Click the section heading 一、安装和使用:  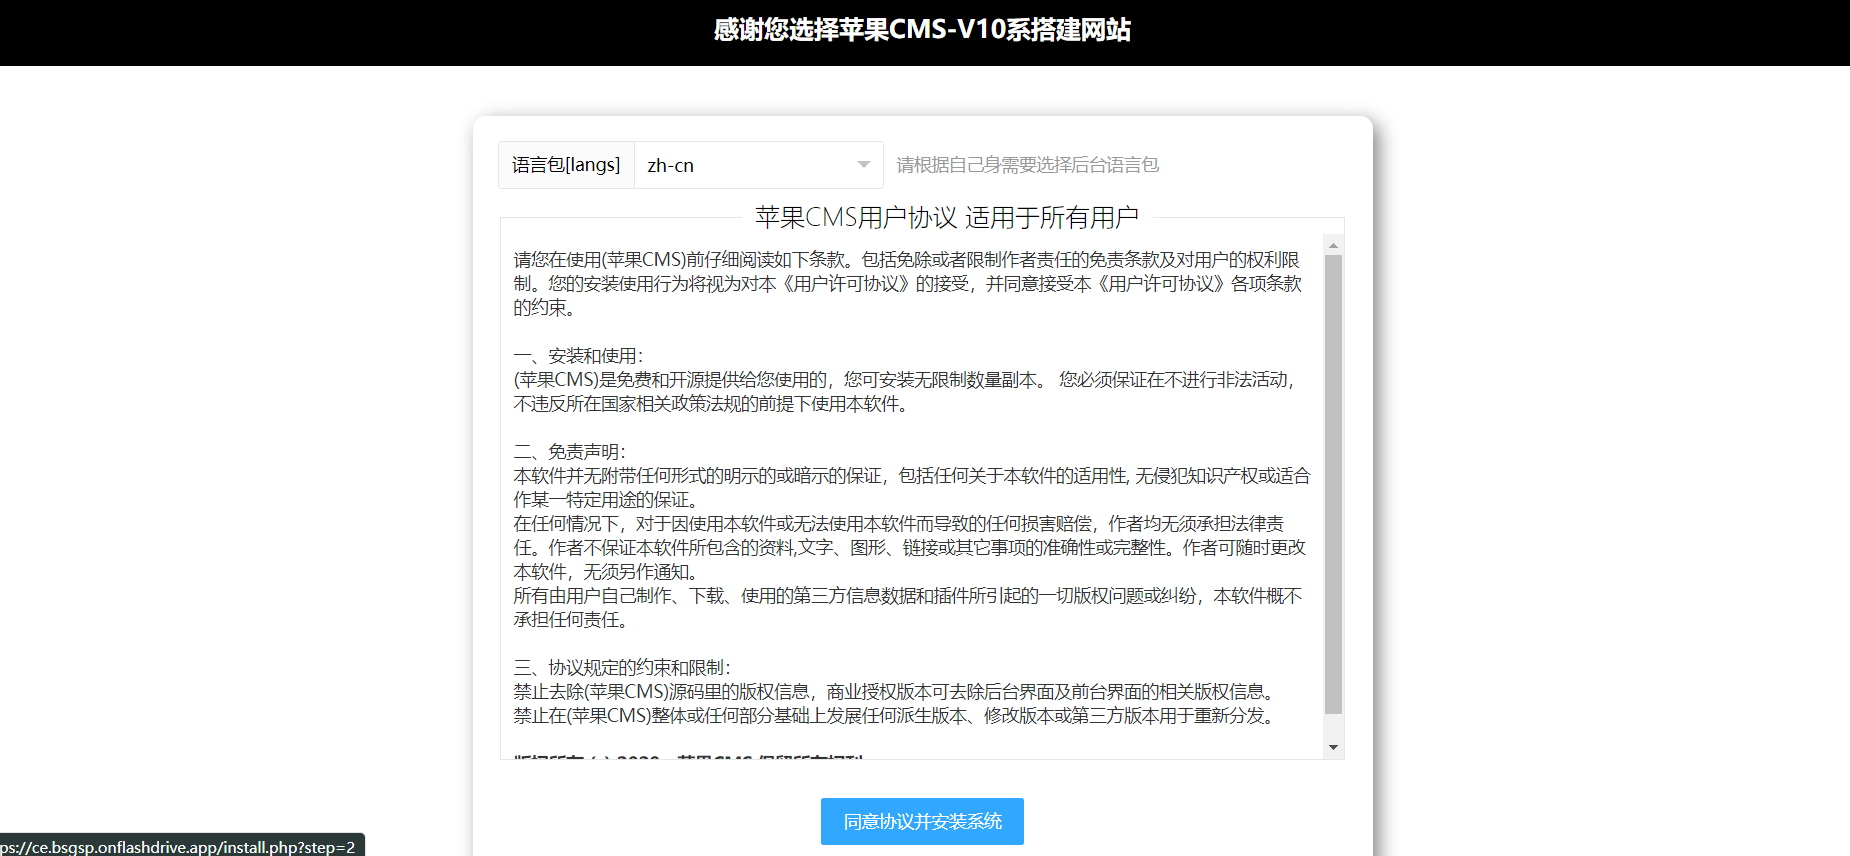578,356
